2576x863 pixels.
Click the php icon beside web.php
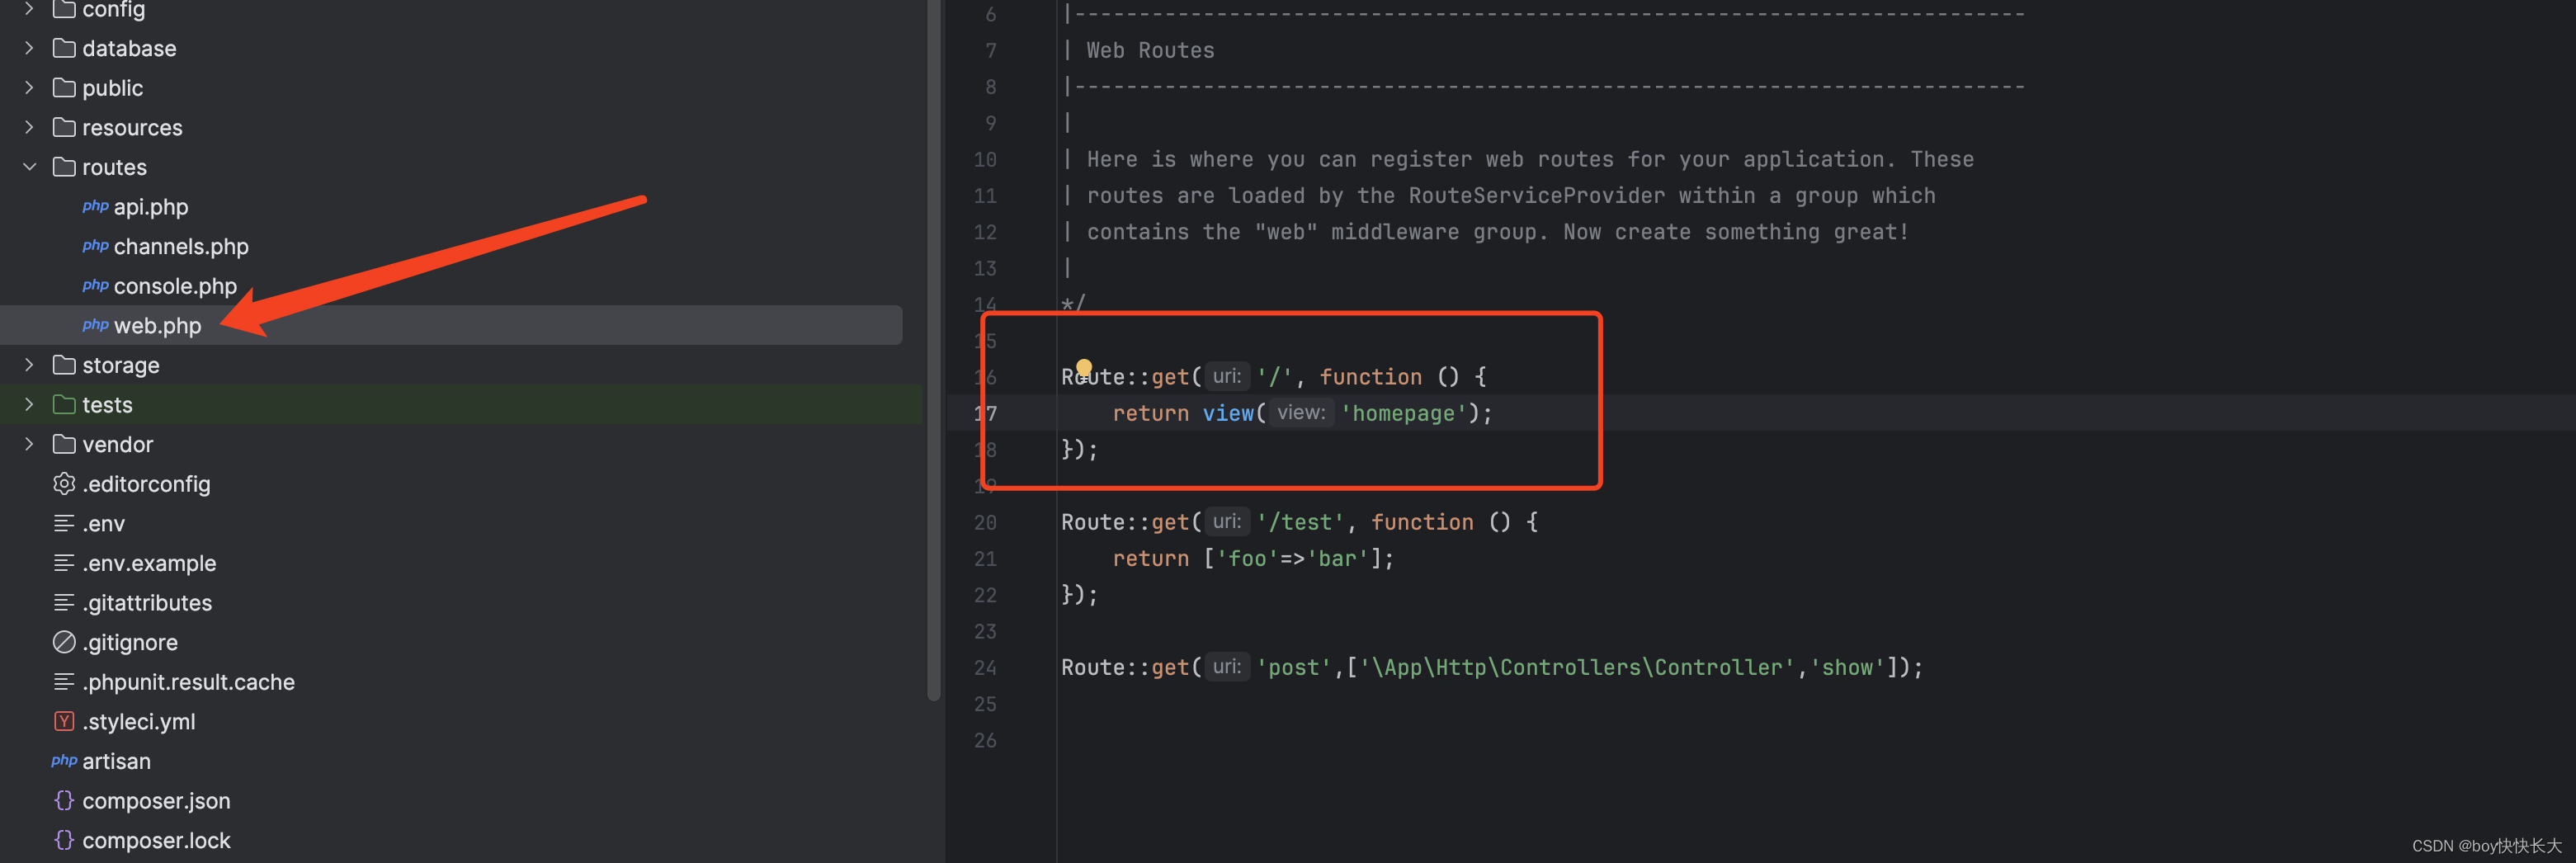[95, 325]
